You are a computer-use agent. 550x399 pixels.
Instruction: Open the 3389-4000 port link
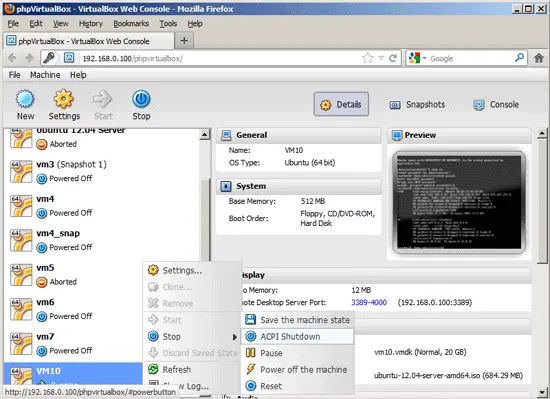369,302
